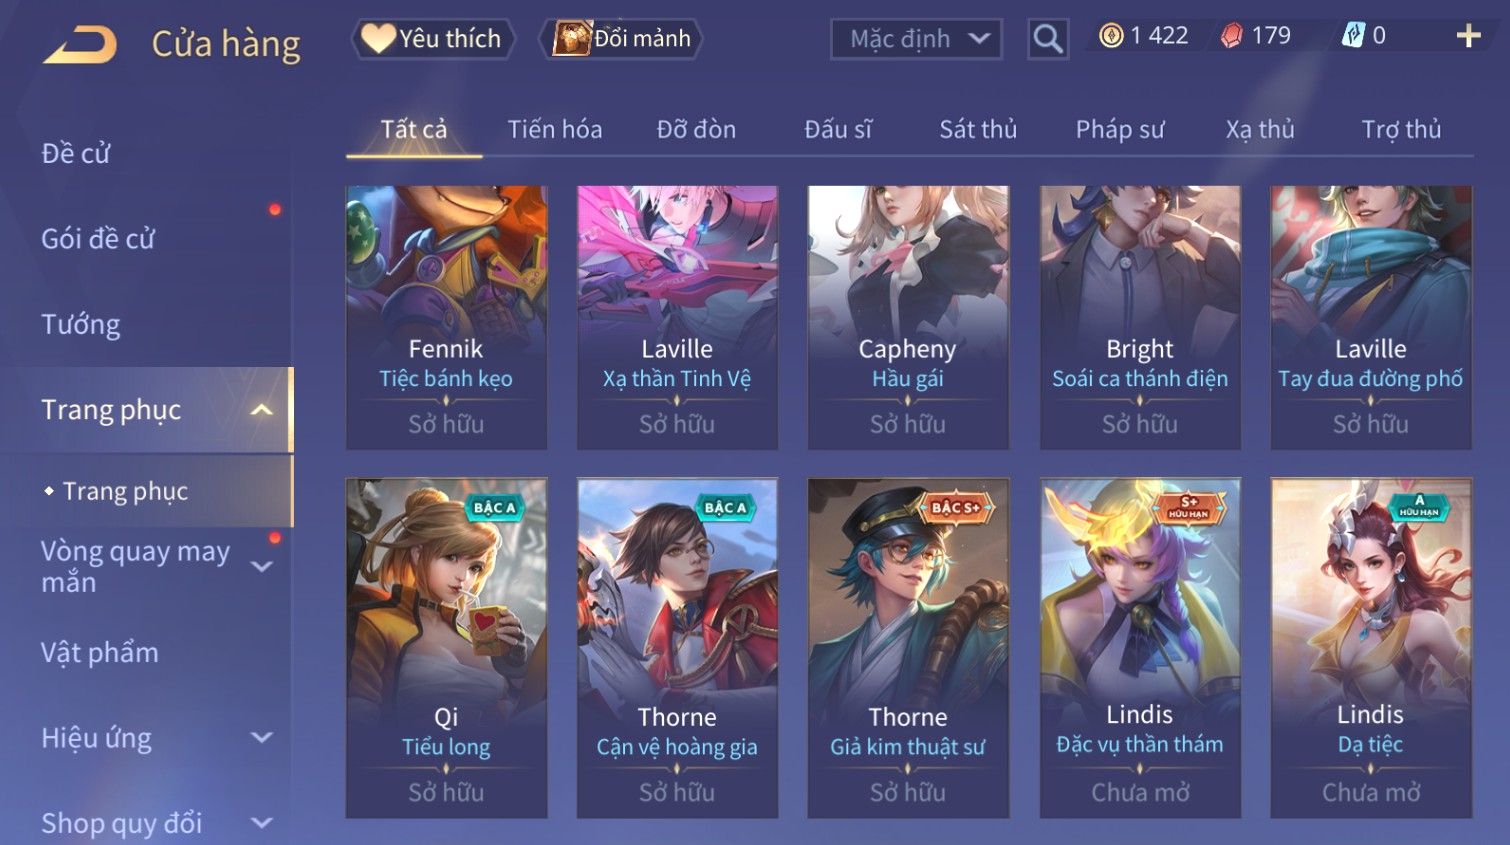
Task: Click the plus icon to add currency
Action: pos(1468,36)
